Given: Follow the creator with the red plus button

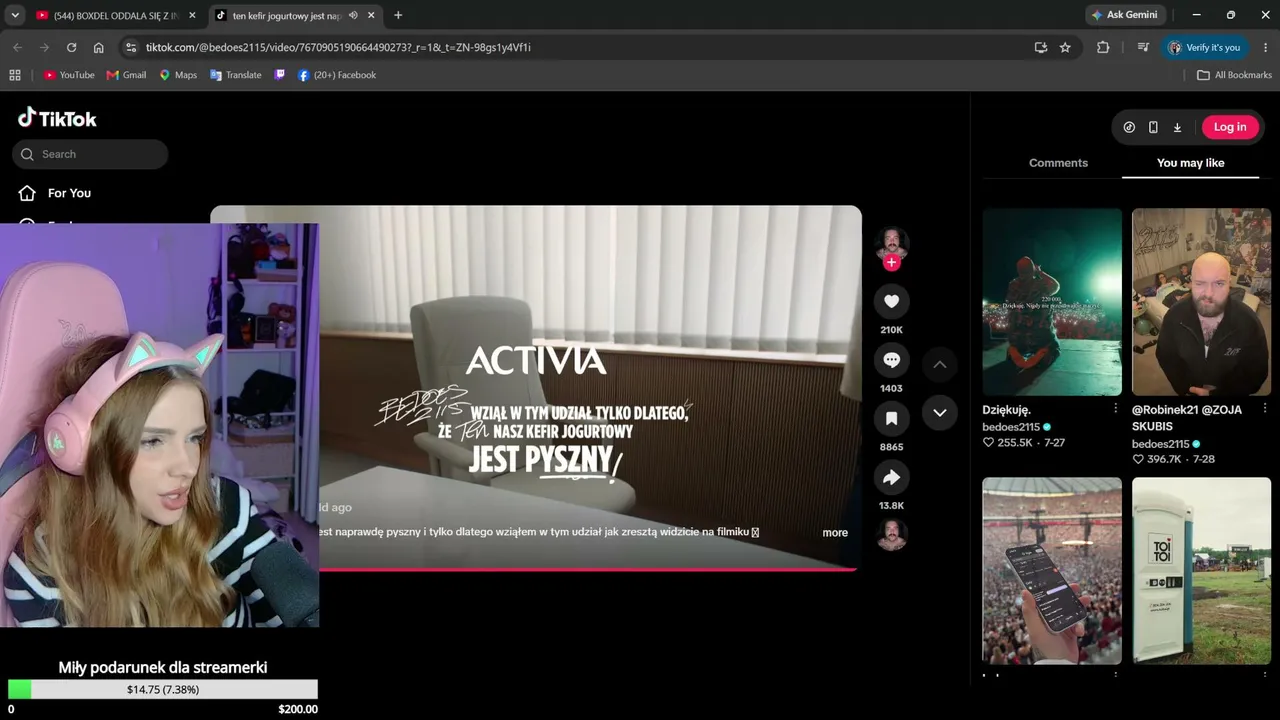Looking at the screenshot, I should pyautogui.click(x=891, y=263).
